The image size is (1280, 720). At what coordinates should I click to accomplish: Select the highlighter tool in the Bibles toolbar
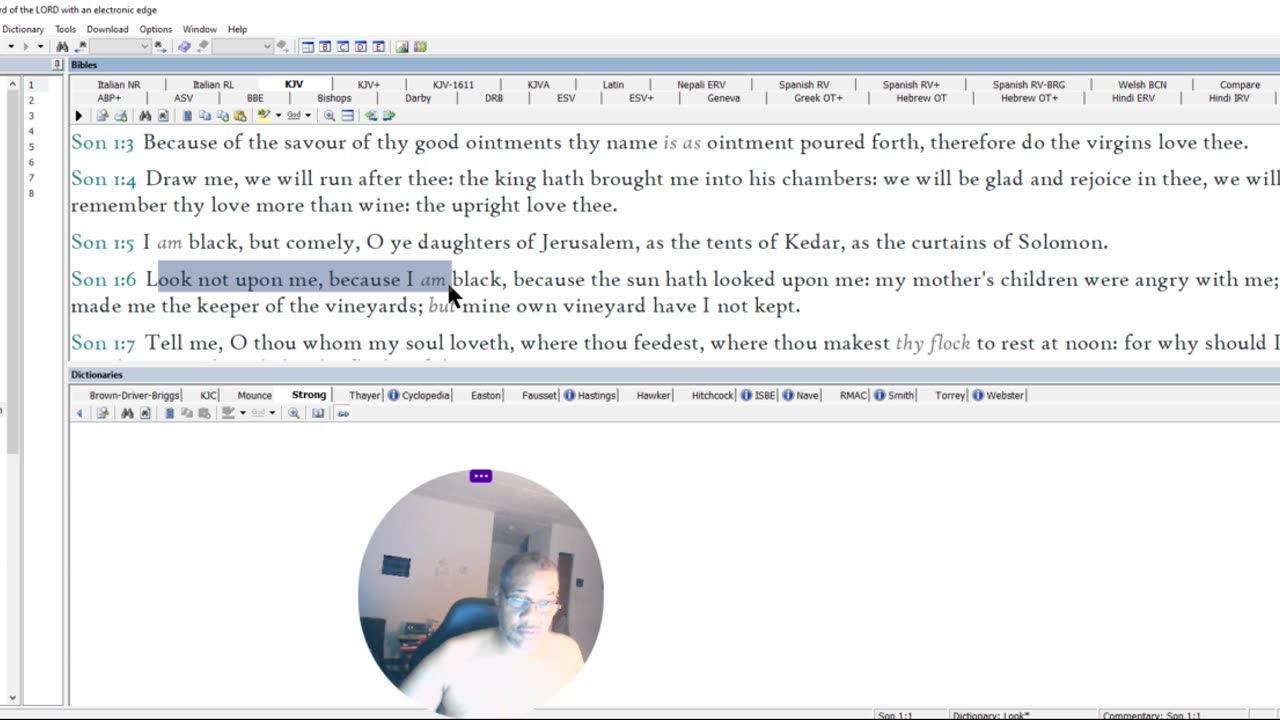click(264, 116)
